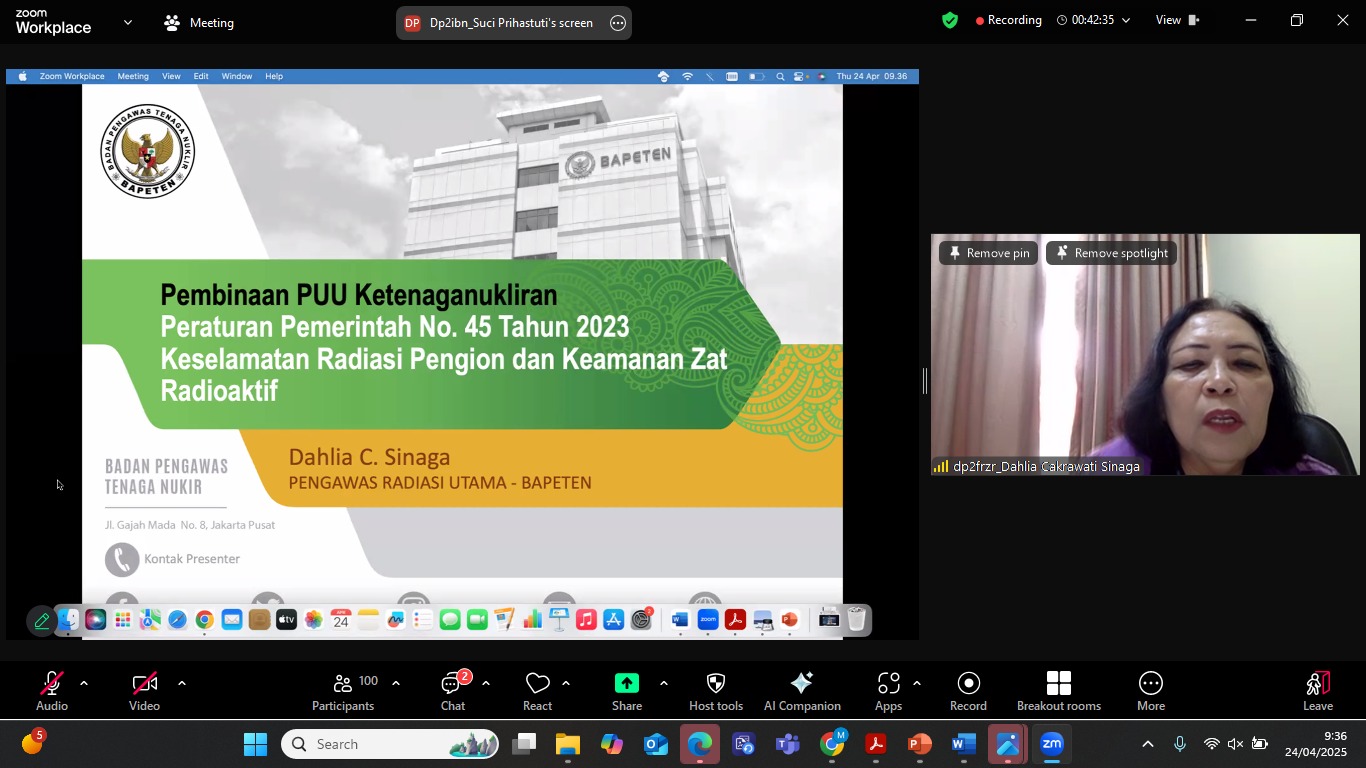Open Microsoft Edge from the taskbar
Screen dimensions: 1366x768
point(700,744)
